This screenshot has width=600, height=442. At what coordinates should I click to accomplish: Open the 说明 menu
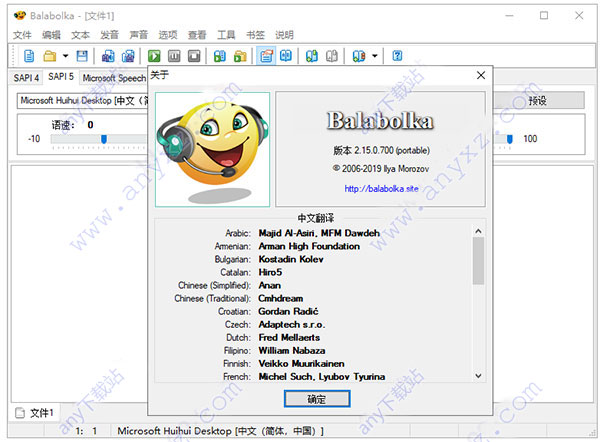(284, 35)
